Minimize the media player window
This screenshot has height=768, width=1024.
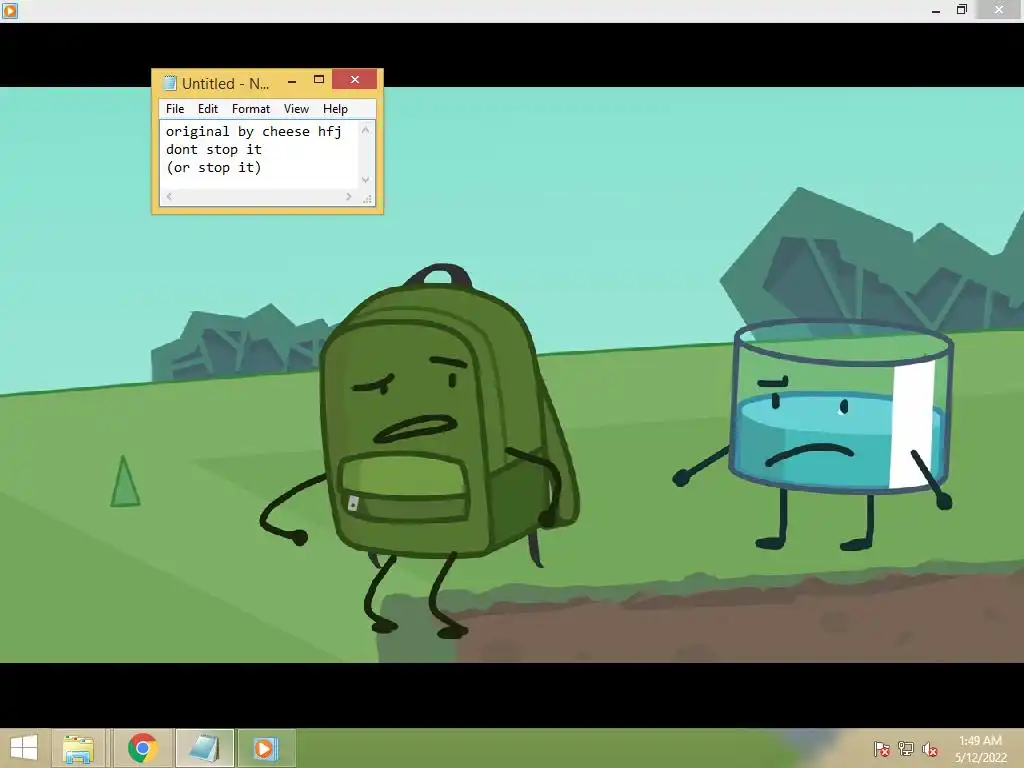tap(936, 10)
